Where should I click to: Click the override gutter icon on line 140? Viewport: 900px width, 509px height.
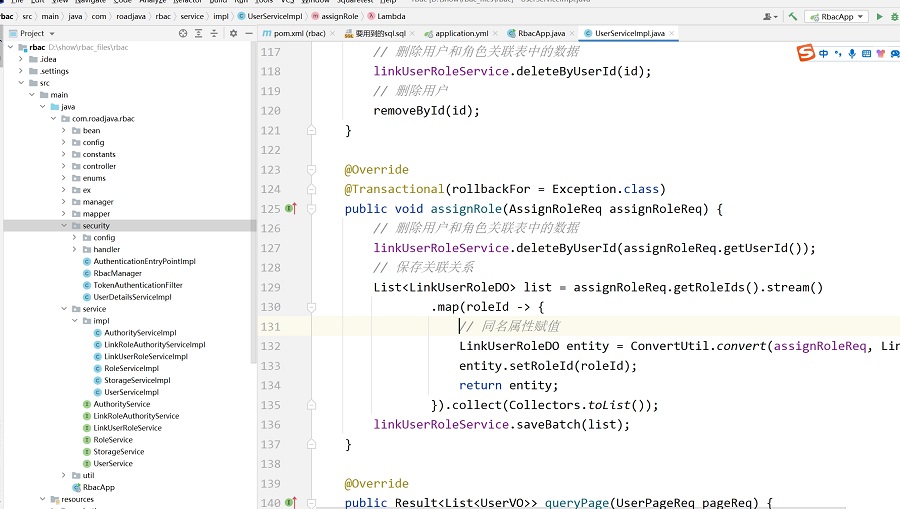tap(291, 502)
